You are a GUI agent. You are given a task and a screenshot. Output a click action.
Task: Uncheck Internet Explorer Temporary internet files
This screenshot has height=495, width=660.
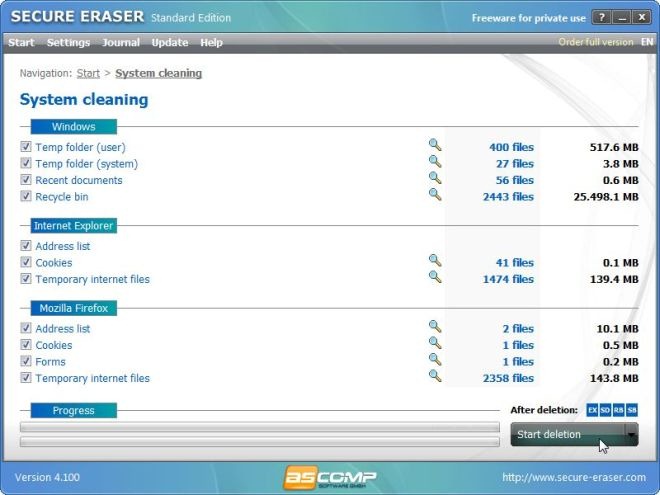[26, 279]
